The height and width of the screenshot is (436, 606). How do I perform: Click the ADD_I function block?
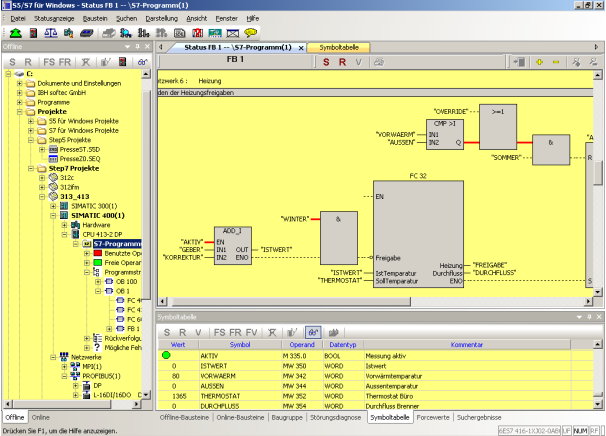[233, 245]
